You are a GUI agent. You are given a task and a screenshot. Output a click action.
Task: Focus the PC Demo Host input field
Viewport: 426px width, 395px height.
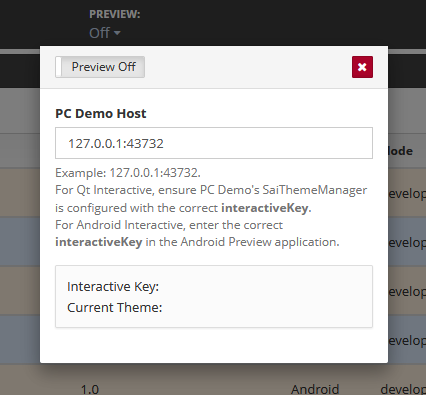[x=214, y=143]
